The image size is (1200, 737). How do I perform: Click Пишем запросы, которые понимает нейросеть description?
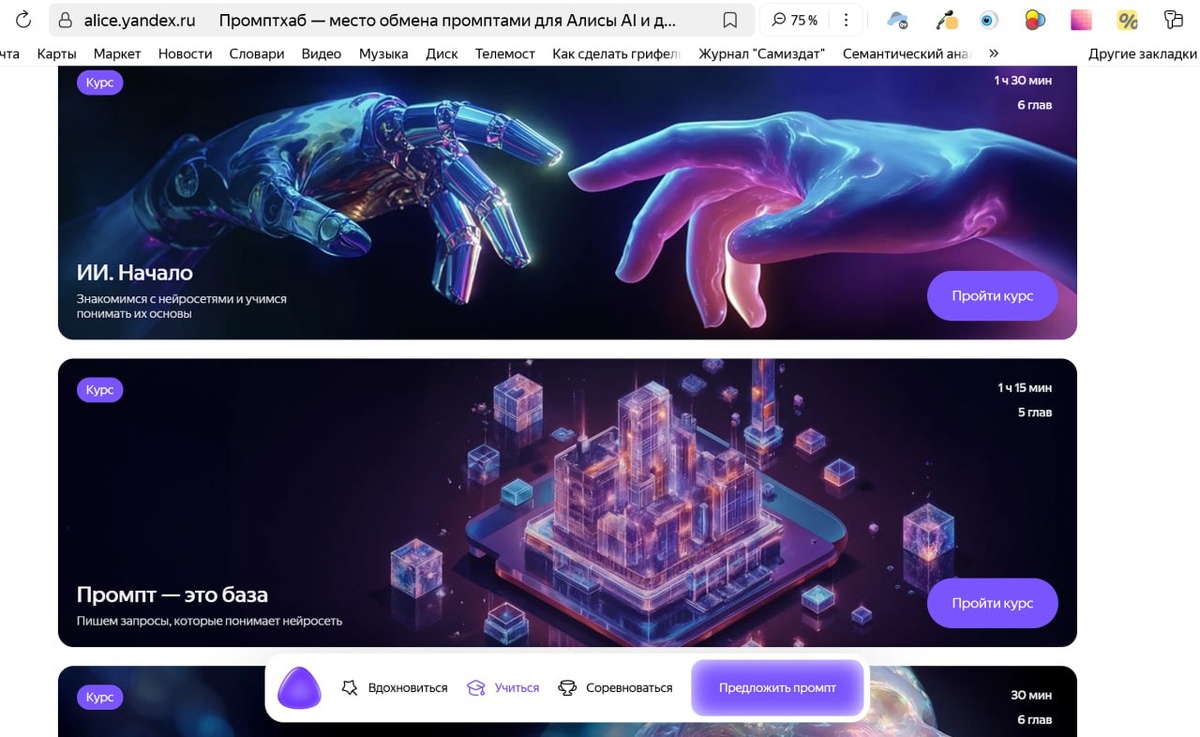point(209,621)
